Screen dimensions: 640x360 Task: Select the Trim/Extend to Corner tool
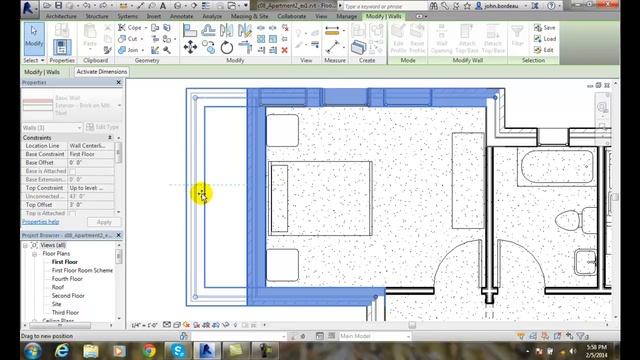[245, 47]
